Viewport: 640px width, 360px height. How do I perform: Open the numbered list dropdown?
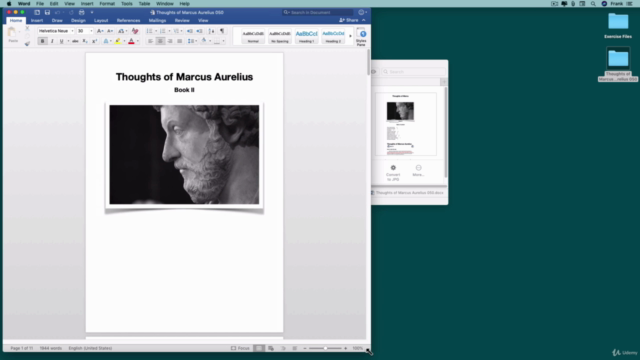(169, 31)
